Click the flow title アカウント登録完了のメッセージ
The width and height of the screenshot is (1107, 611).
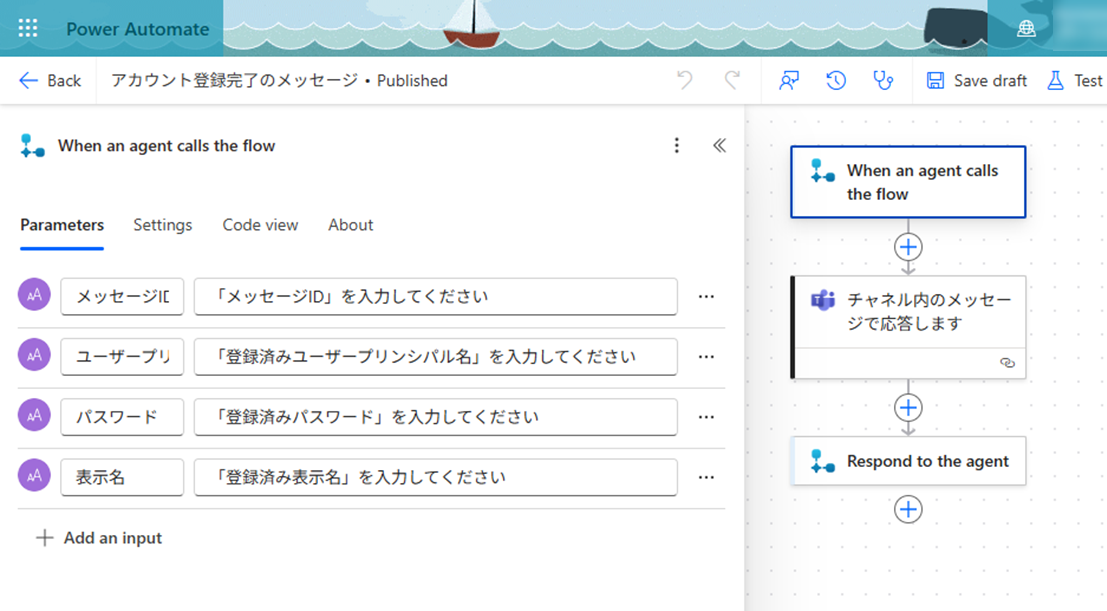click(234, 81)
